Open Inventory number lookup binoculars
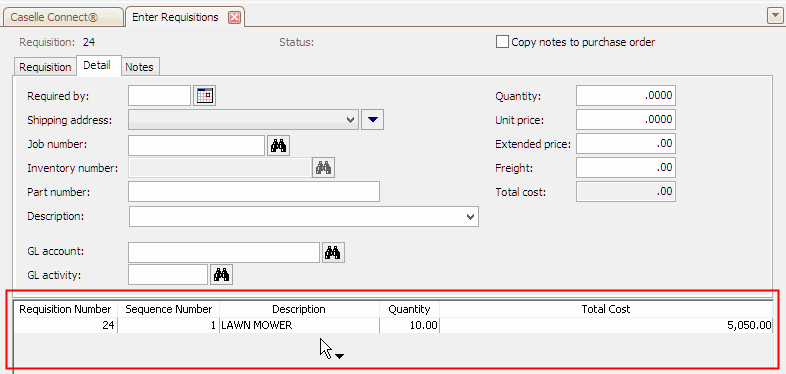Viewport: 786px width, 374px height. coord(323,168)
